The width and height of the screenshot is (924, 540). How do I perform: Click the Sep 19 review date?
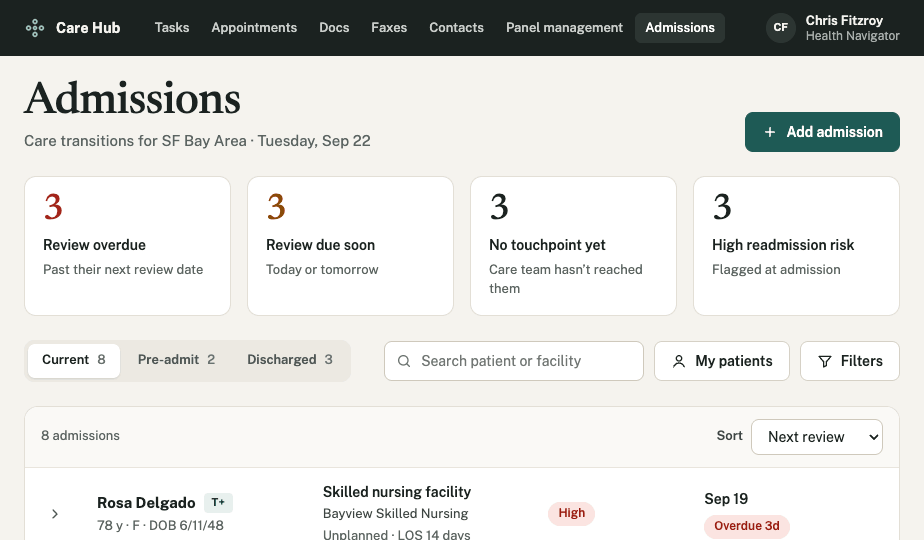coord(726,499)
